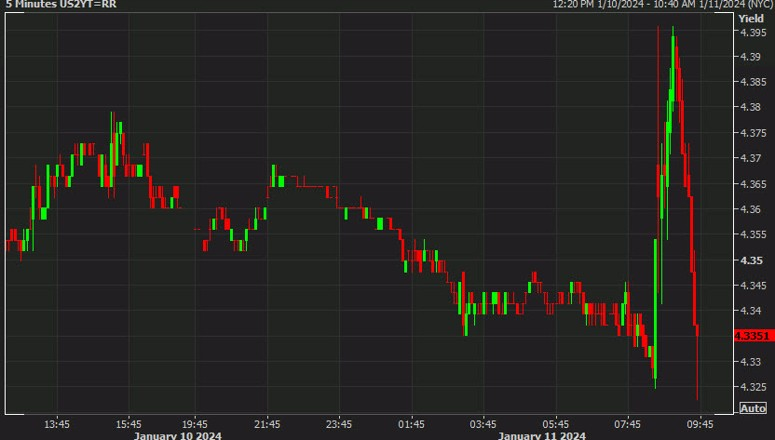Click the 15:45 time axis label
This screenshot has height=440, width=775.
point(129,424)
